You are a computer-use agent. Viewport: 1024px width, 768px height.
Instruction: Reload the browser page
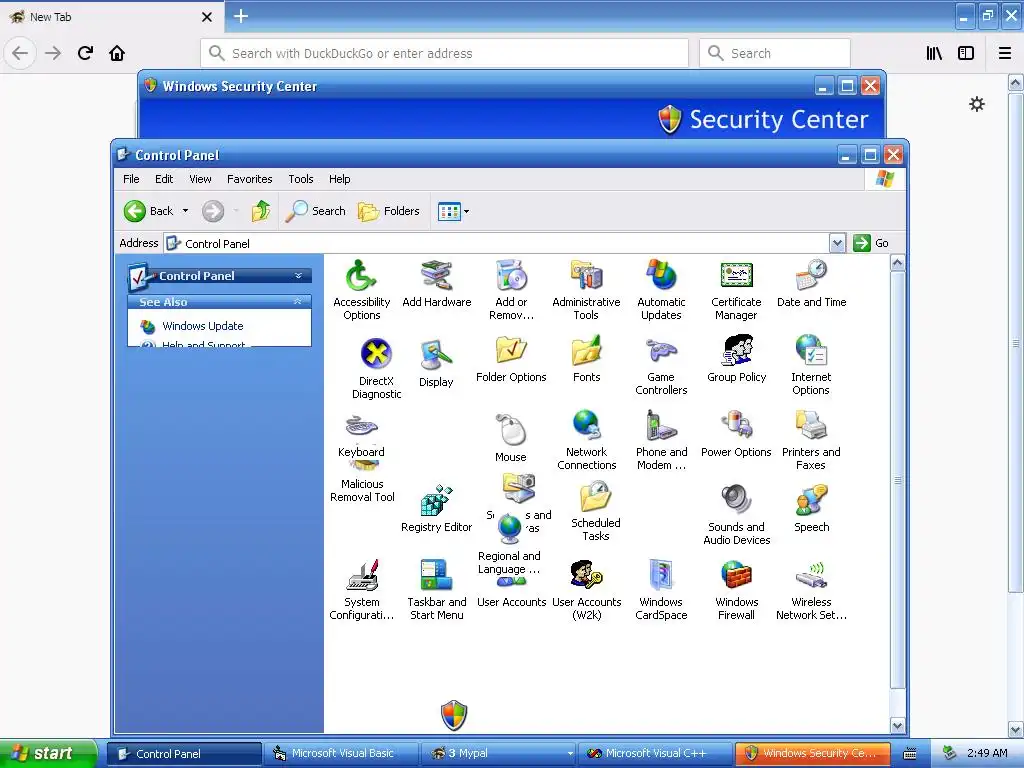point(85,53)
